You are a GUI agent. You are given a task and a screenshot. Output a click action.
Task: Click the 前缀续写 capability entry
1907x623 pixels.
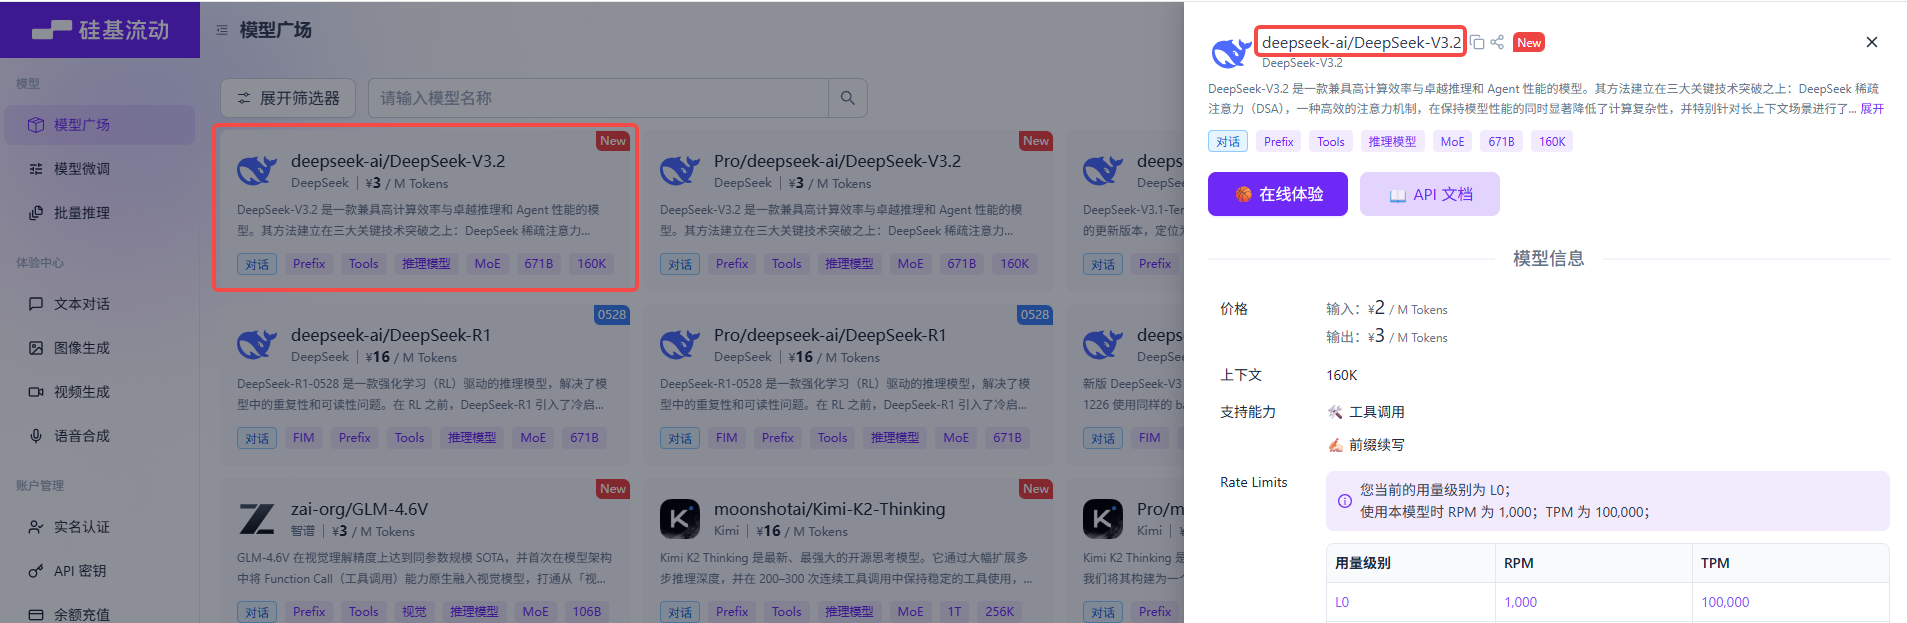pos(1366,445)
